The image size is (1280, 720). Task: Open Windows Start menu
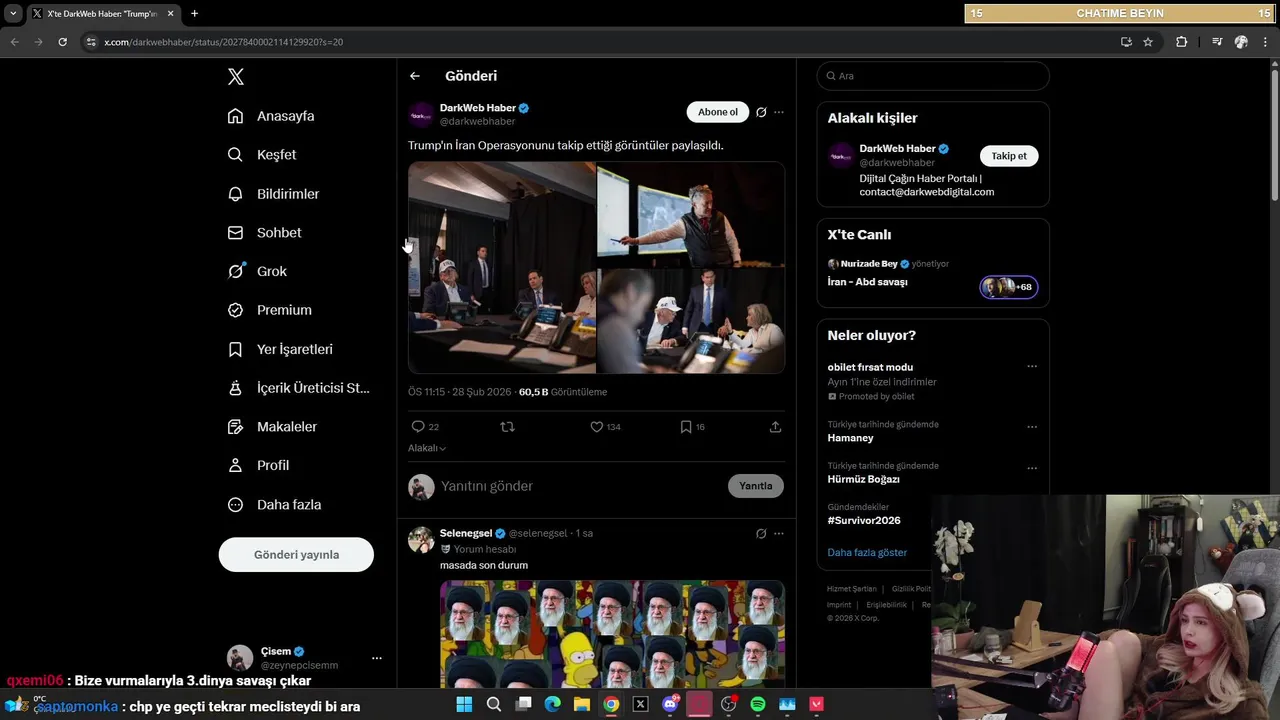[464, 704]
